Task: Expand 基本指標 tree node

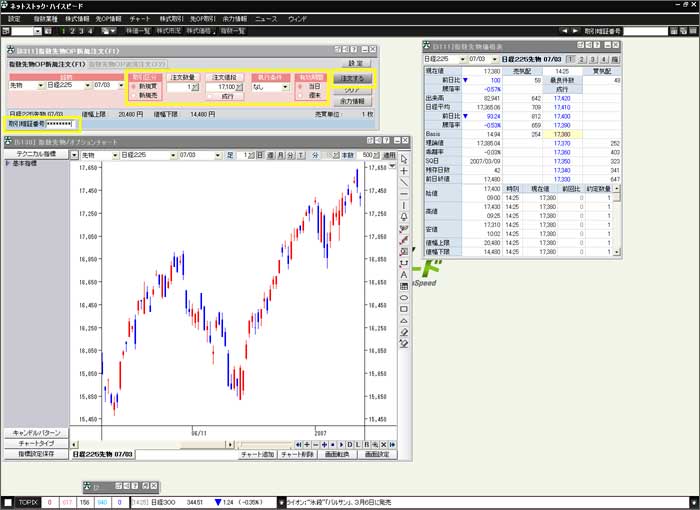Action: [x=8, y=163]
